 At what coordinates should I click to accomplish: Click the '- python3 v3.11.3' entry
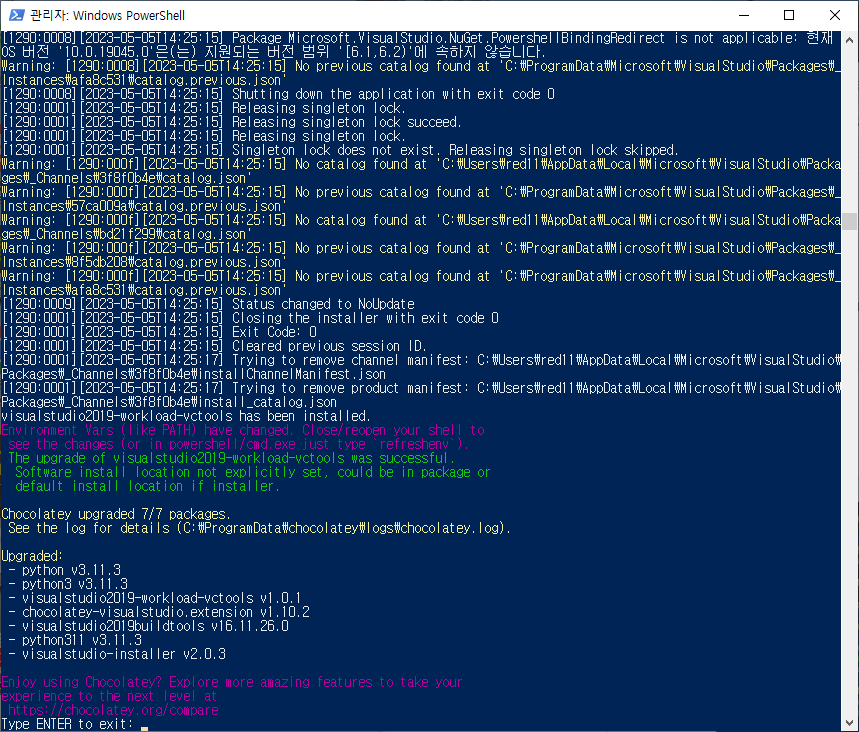68,584
